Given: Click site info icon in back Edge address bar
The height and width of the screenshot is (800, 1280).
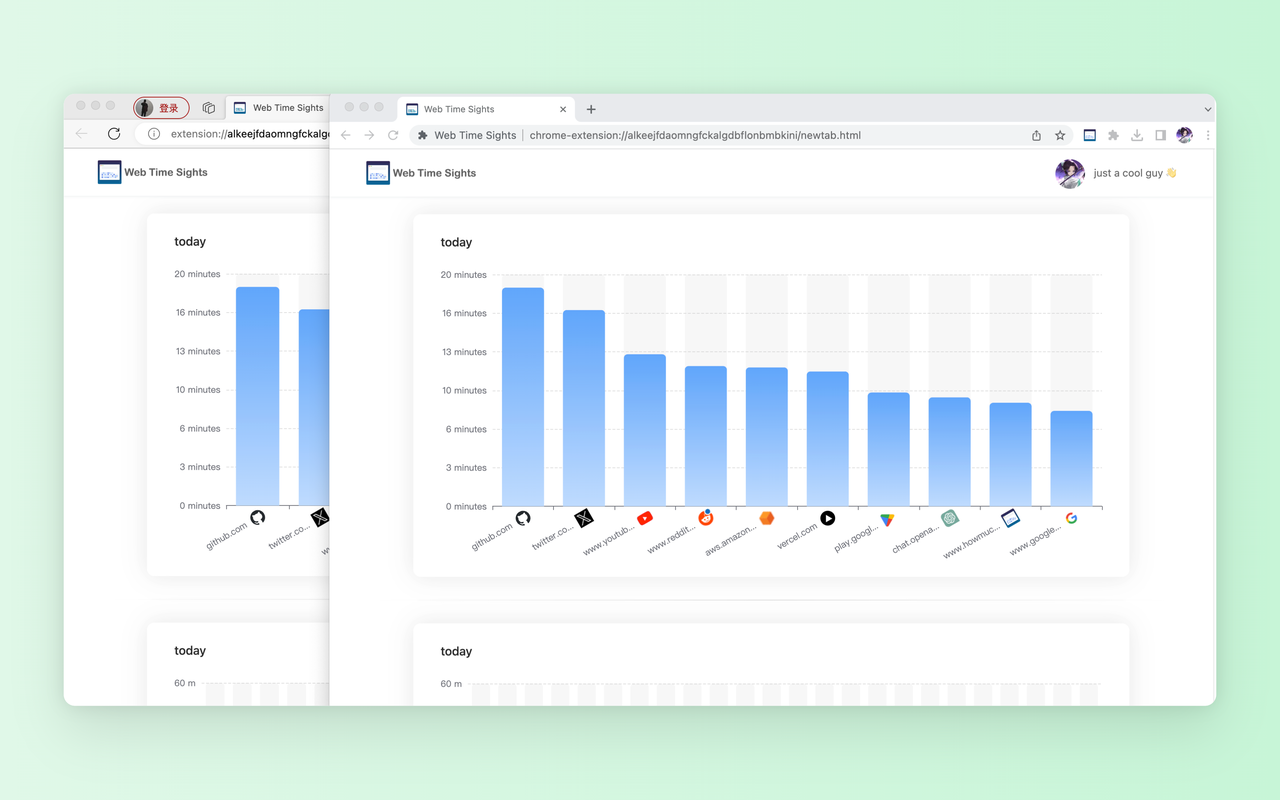Looking at the screenshot, I should click(154, 134).
